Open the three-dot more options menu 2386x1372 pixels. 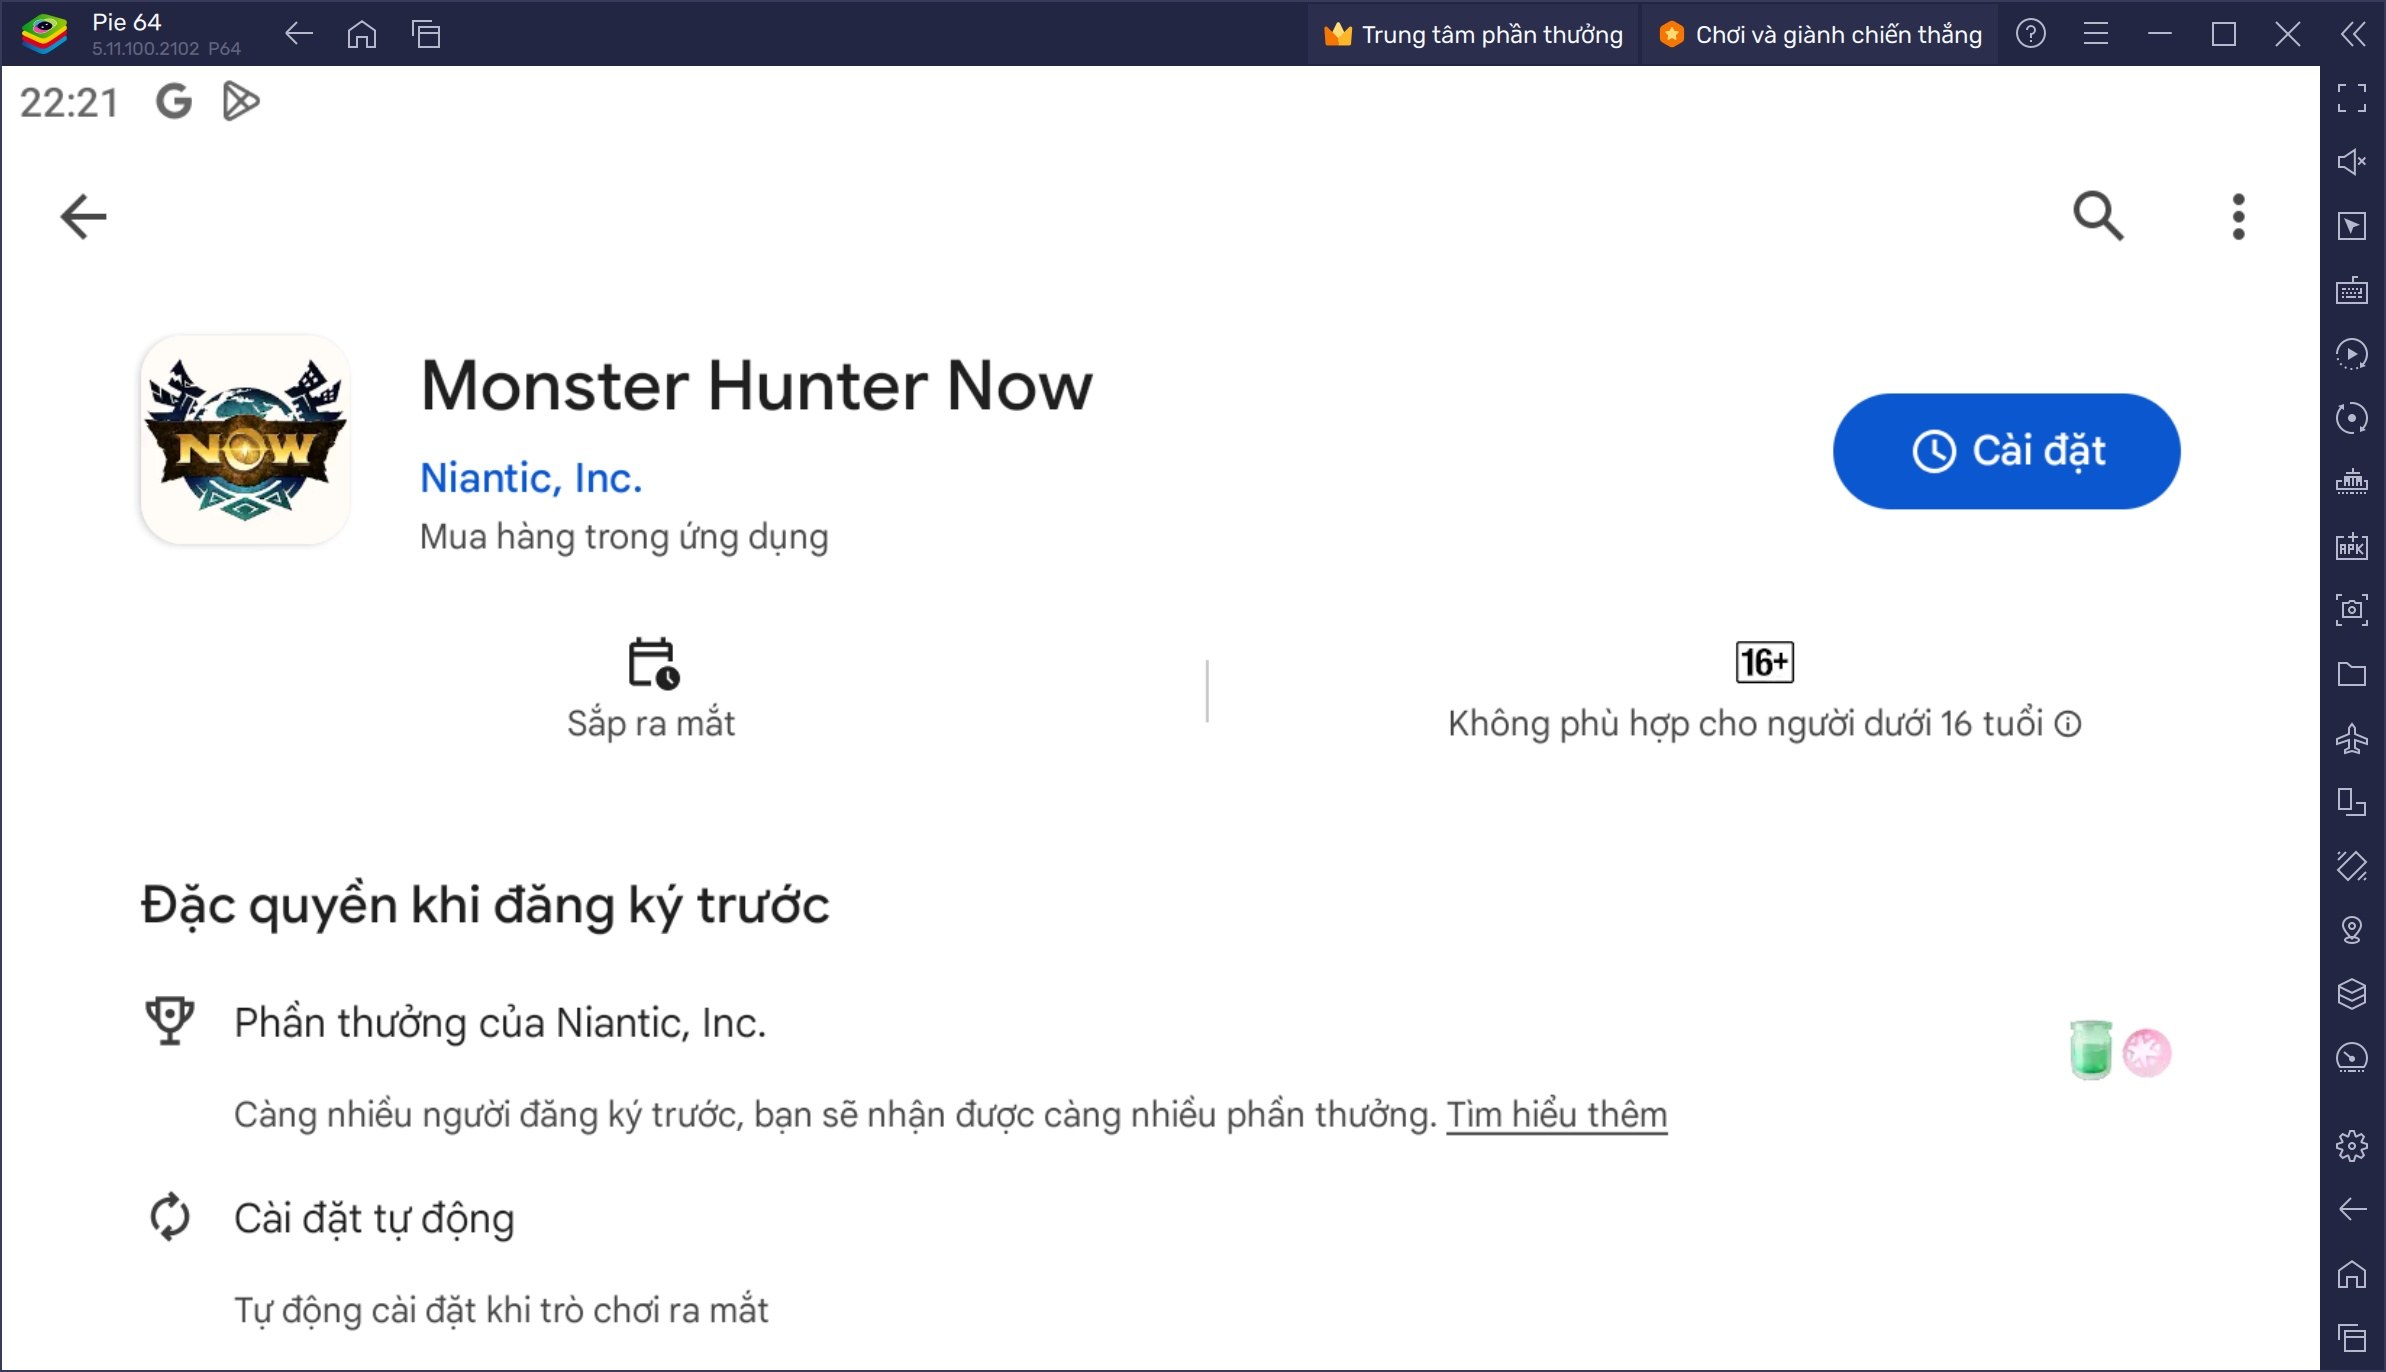point(2238,217)
